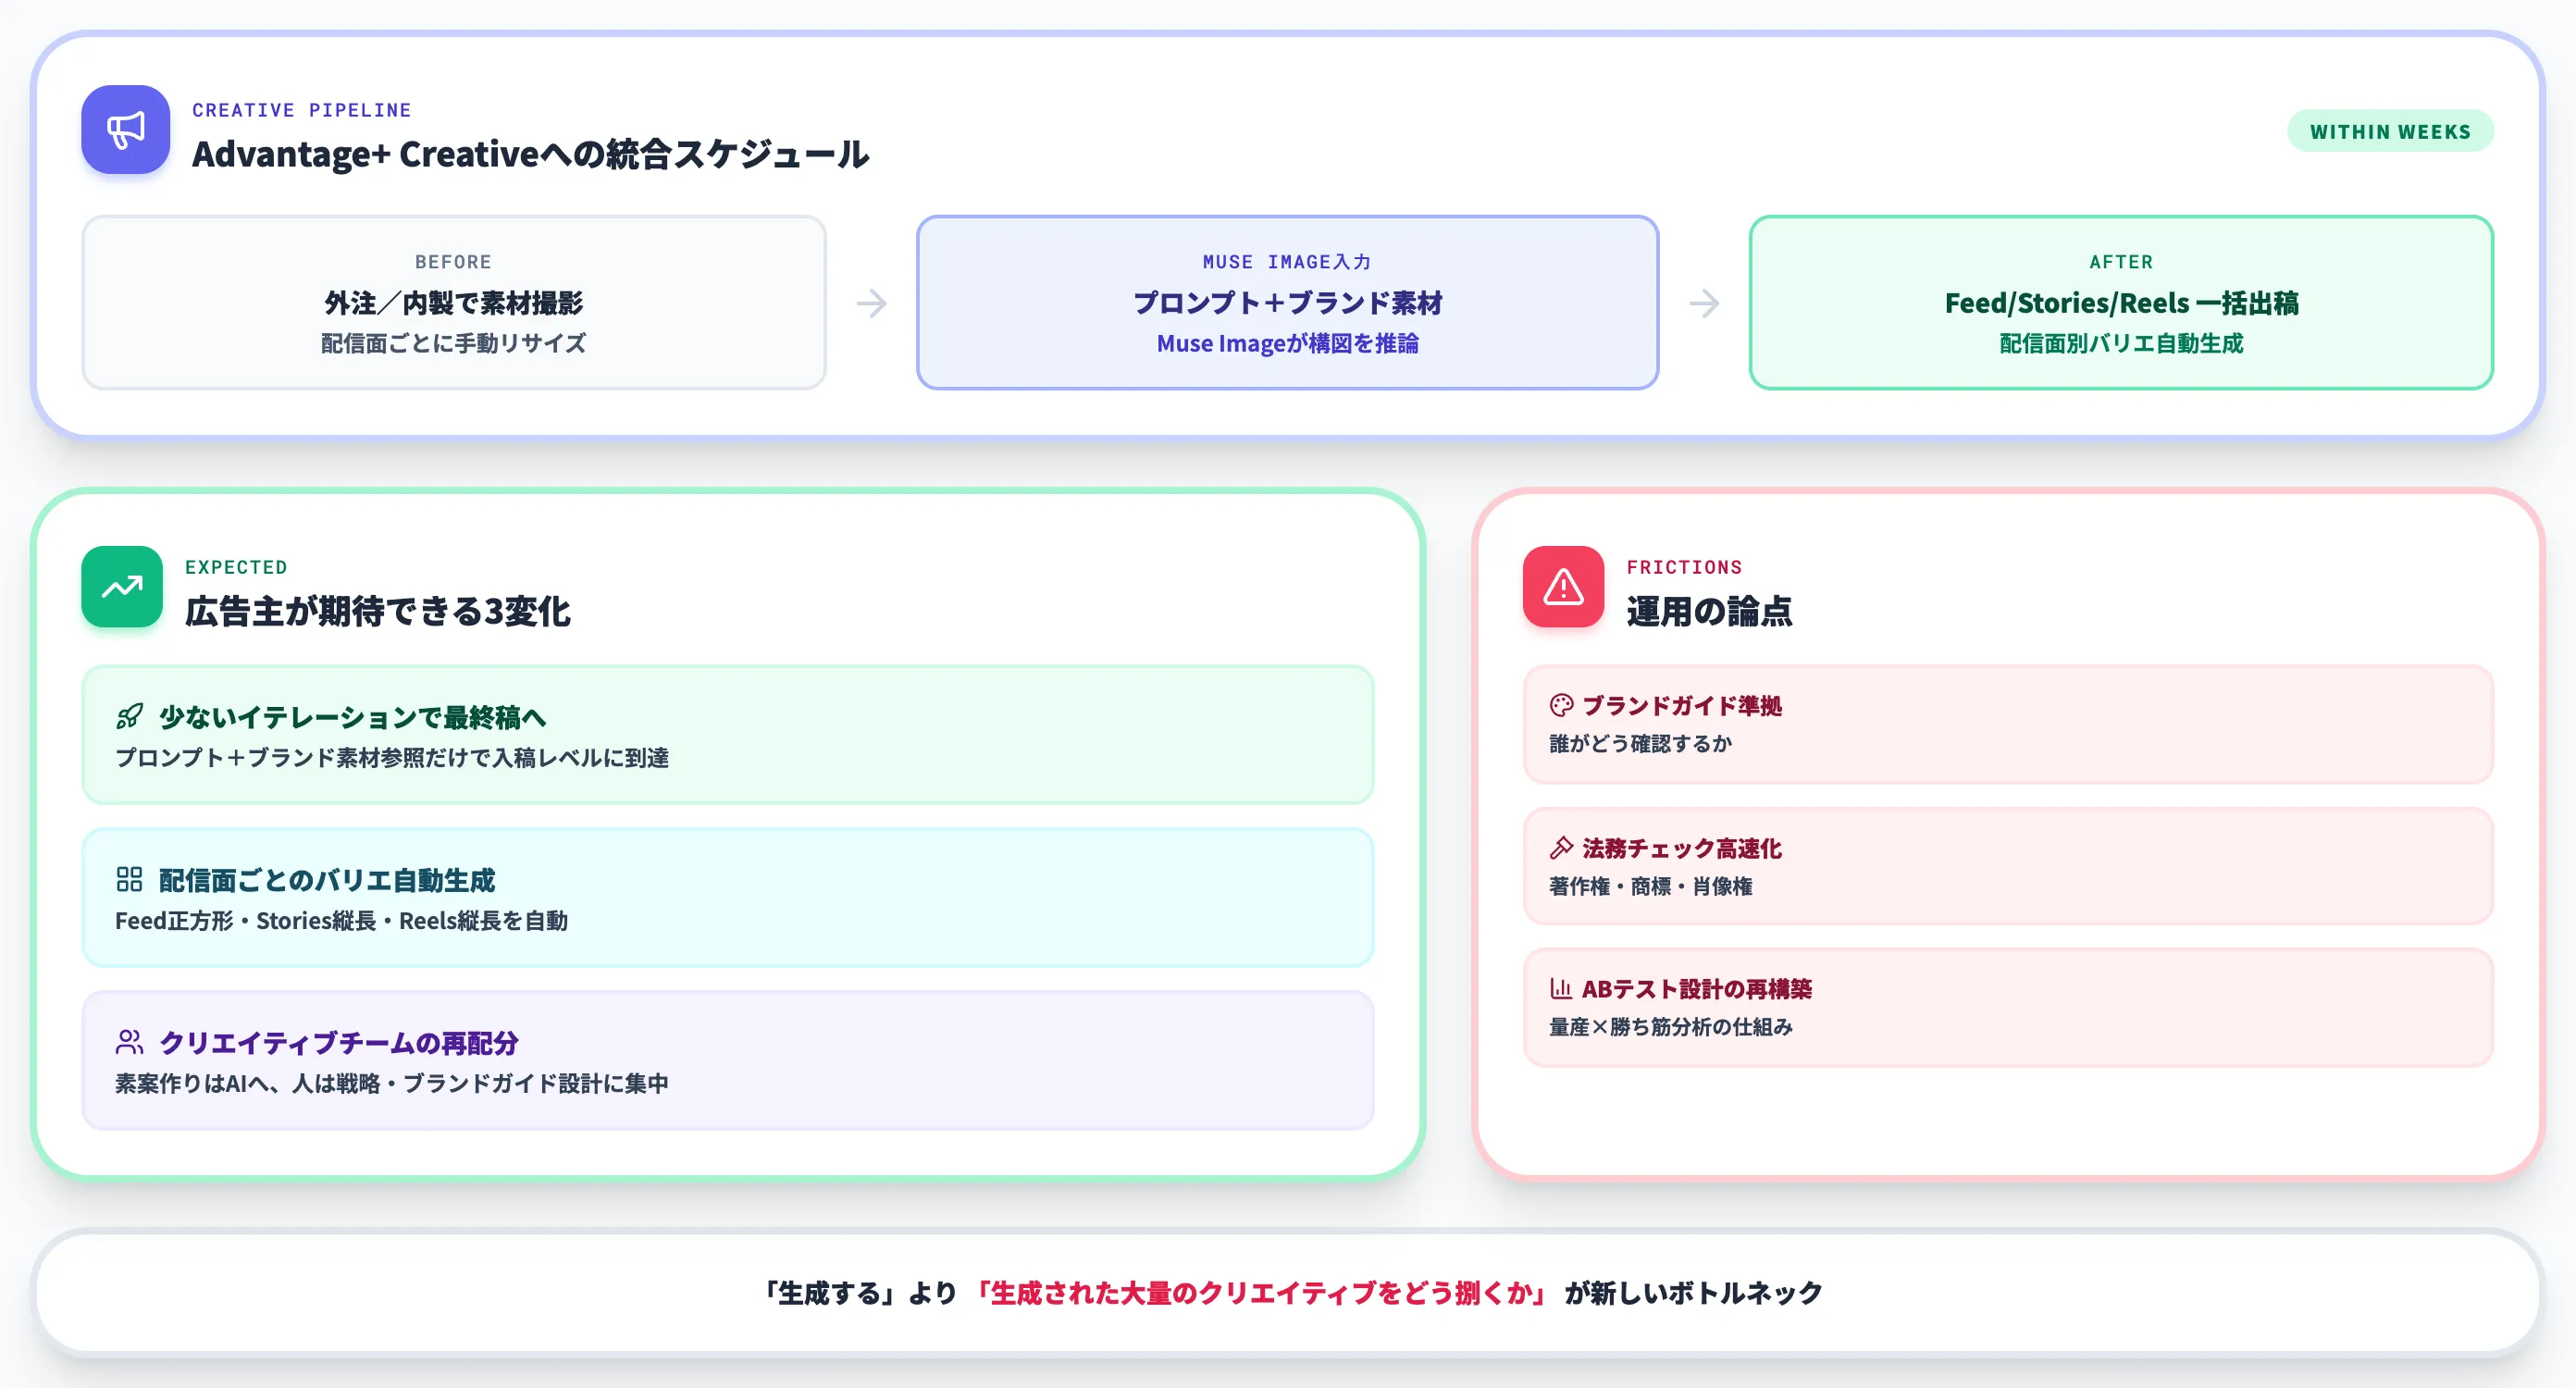The height and width of the screenshot is (1388, 2576).
Task: Click the bar chart icon next to ABテスト設計
Action: pos(1561,989)
